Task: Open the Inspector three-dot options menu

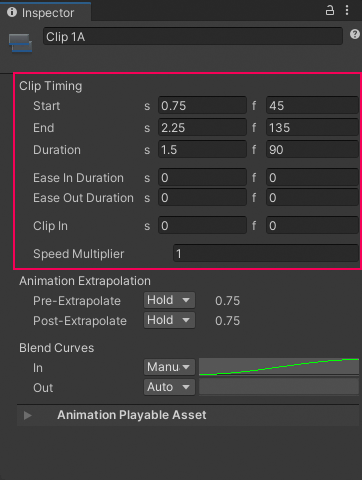Action: coord(347,10)
